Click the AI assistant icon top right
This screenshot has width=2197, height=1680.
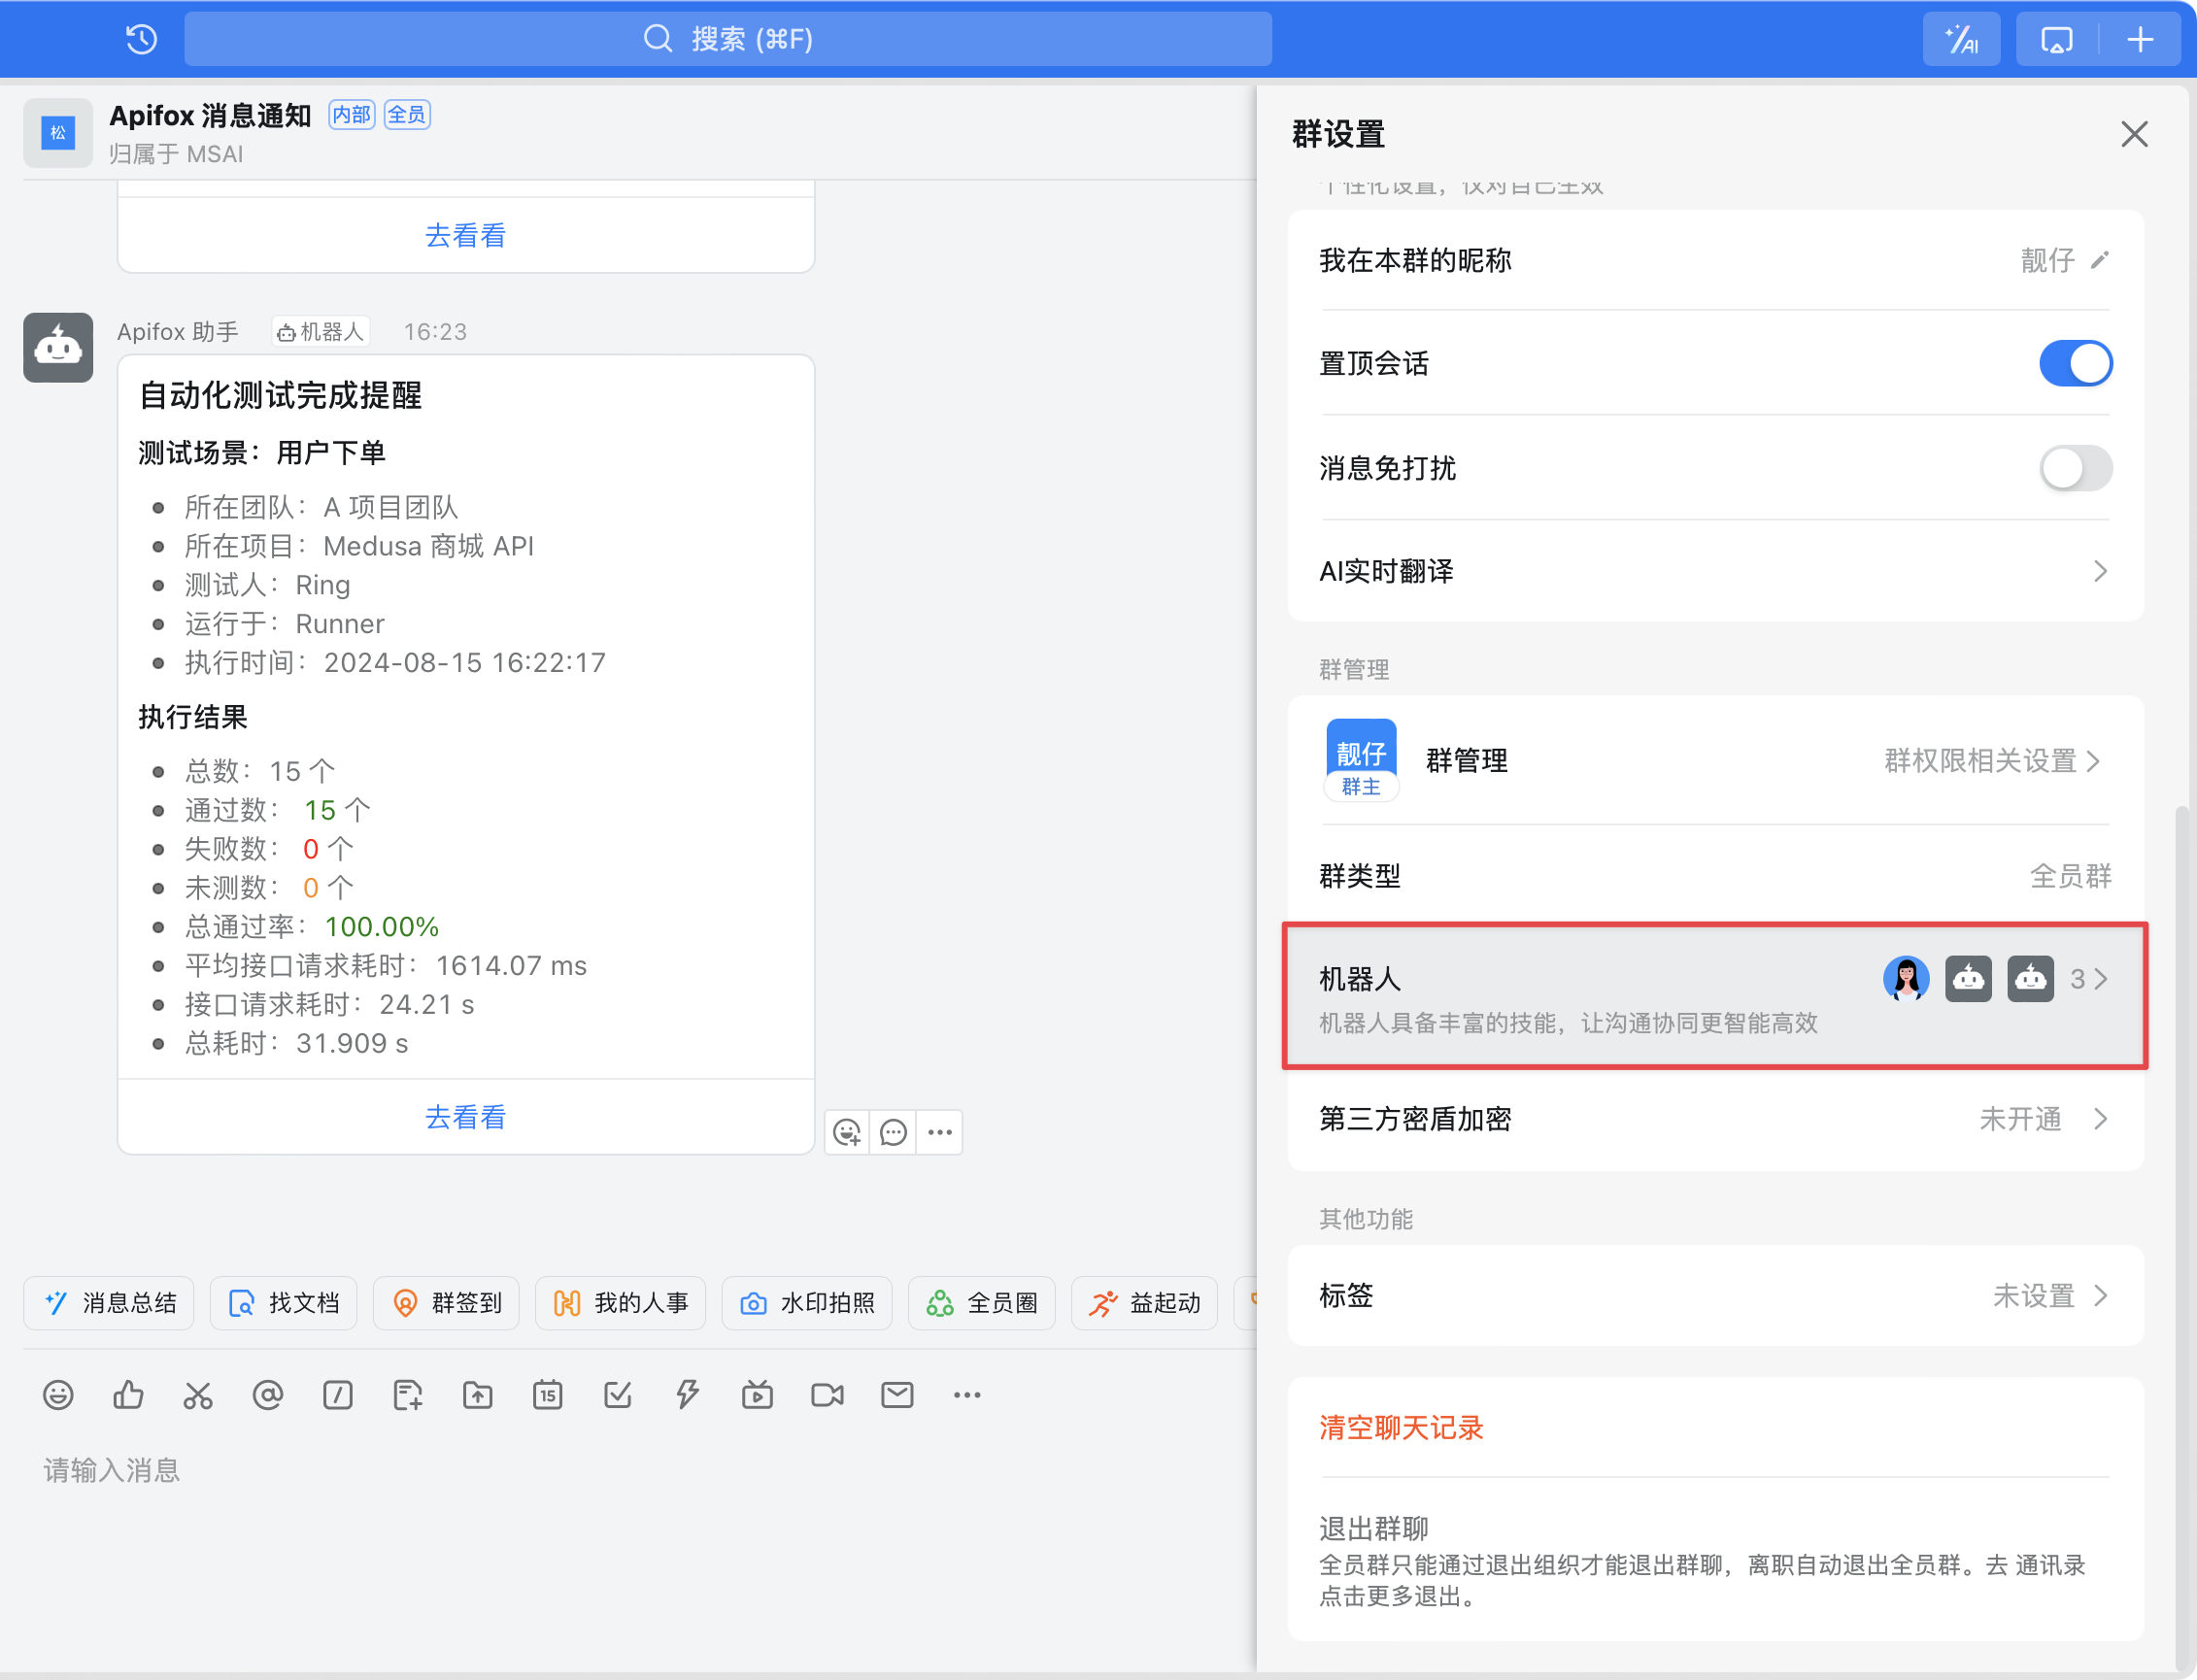[1961, 40]
